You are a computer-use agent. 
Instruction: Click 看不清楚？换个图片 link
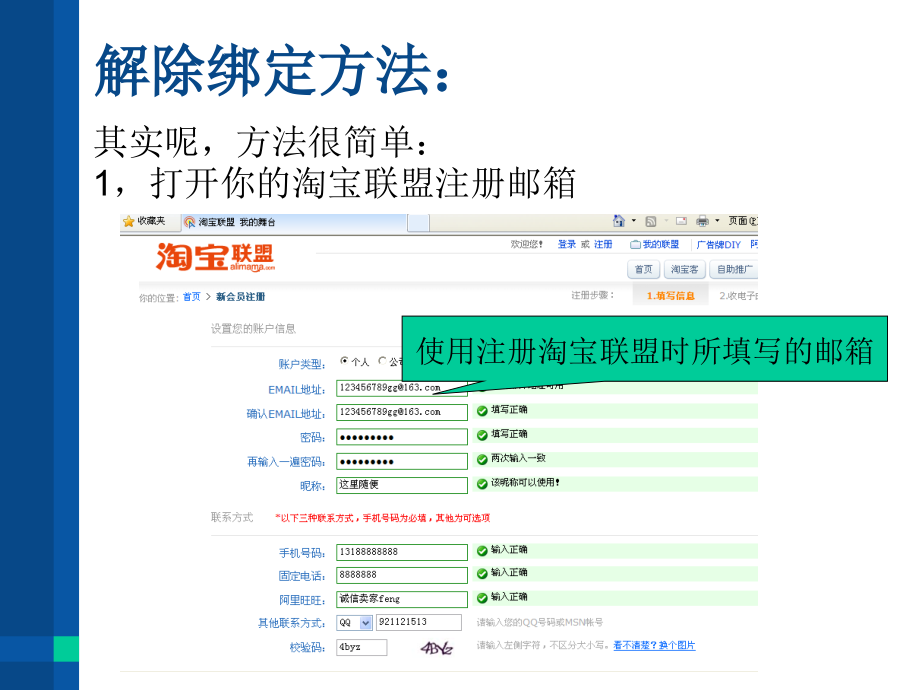[x=654, y=645]
